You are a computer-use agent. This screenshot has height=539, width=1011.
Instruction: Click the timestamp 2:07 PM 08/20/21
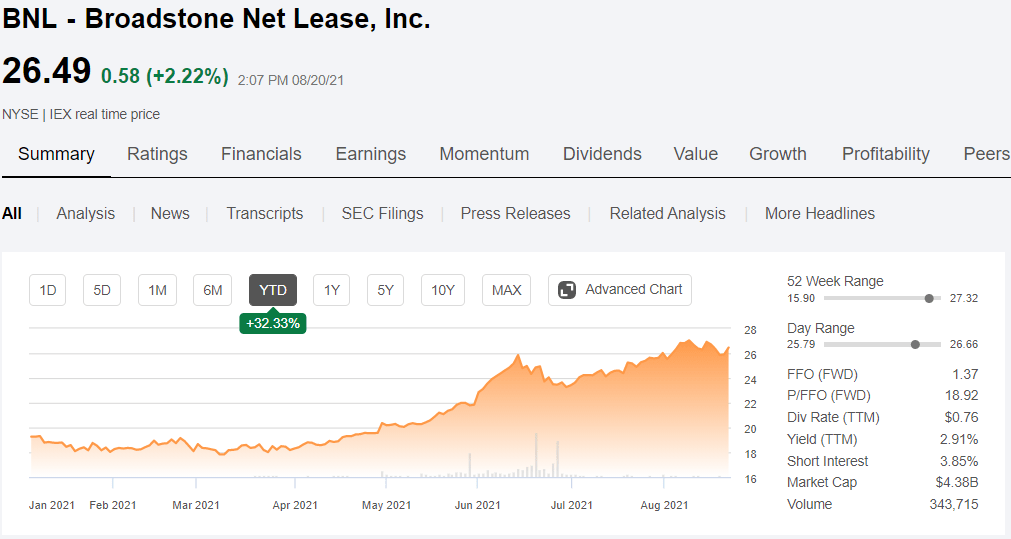291,81
